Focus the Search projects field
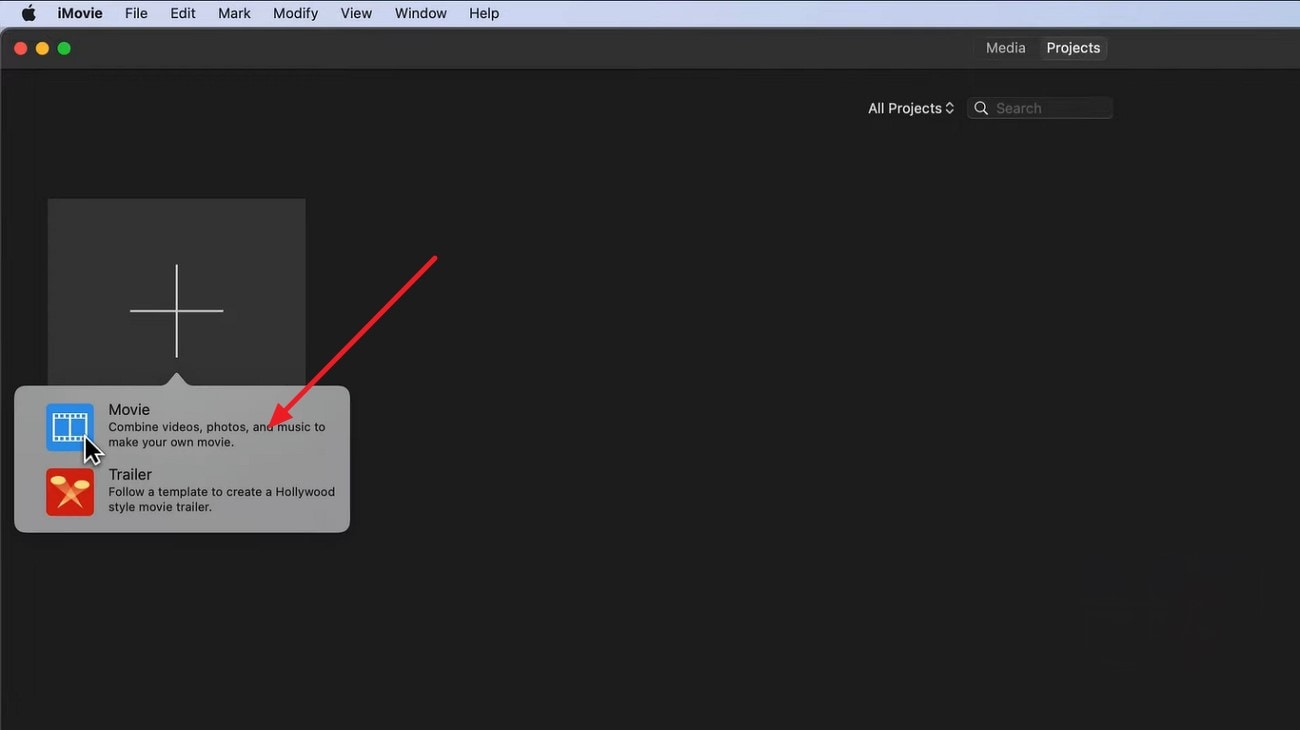The height and width of the screenshot is (730, 1300). pyautogui.click(x=1040, y=108)
